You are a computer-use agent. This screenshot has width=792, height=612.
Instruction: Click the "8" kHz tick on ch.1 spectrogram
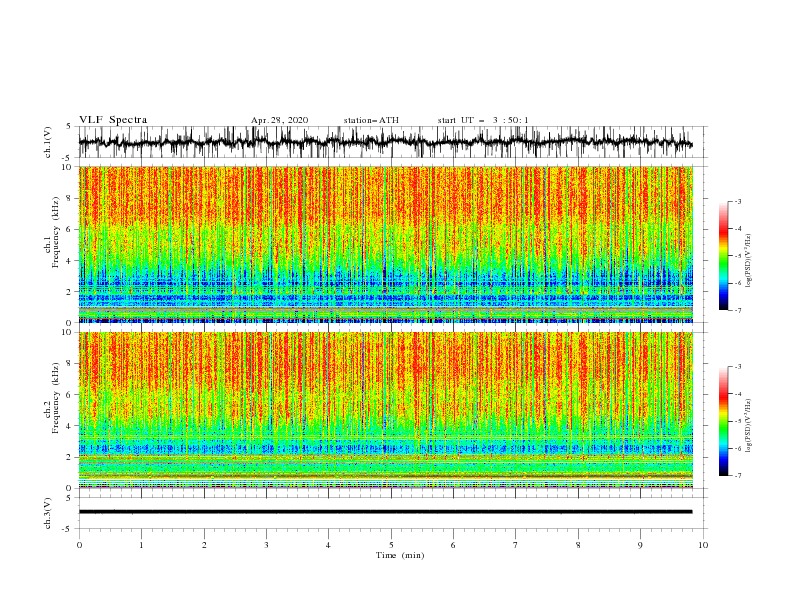click(70, 198)
